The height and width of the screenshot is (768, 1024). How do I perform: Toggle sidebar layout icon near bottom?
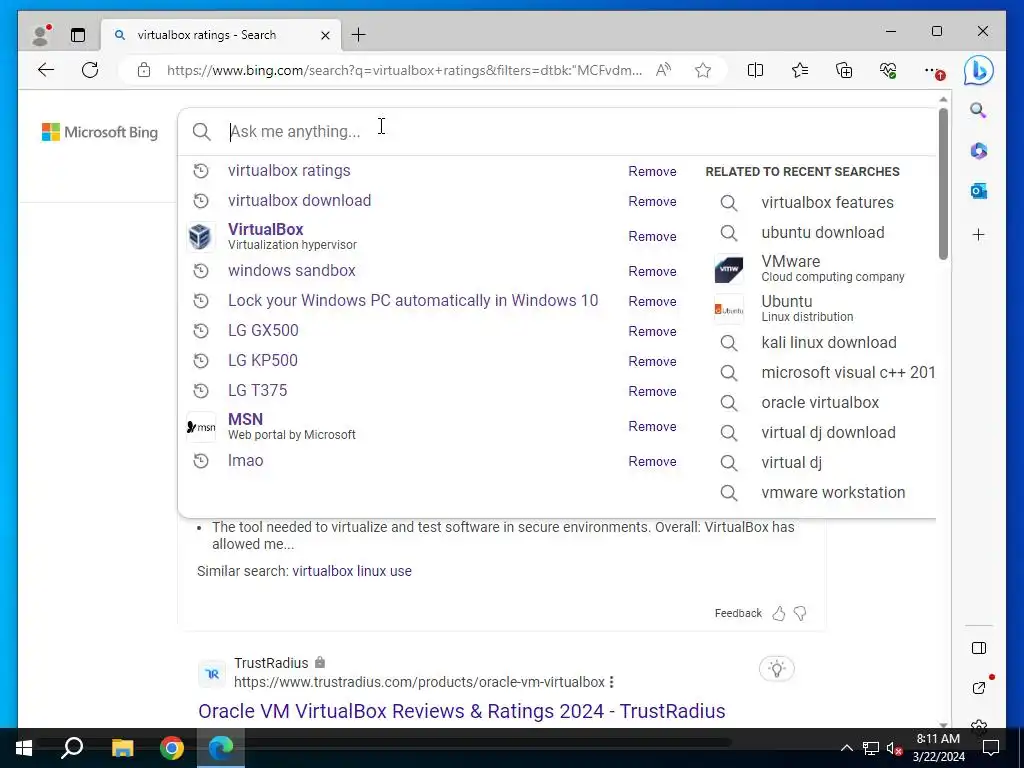point(978,648)
